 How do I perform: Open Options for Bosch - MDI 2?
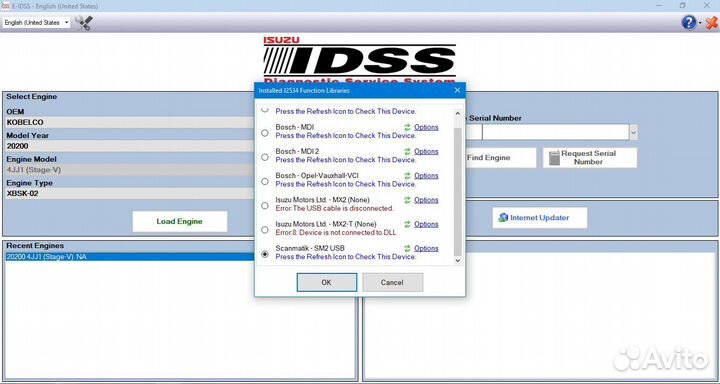[x=426, y=152]
